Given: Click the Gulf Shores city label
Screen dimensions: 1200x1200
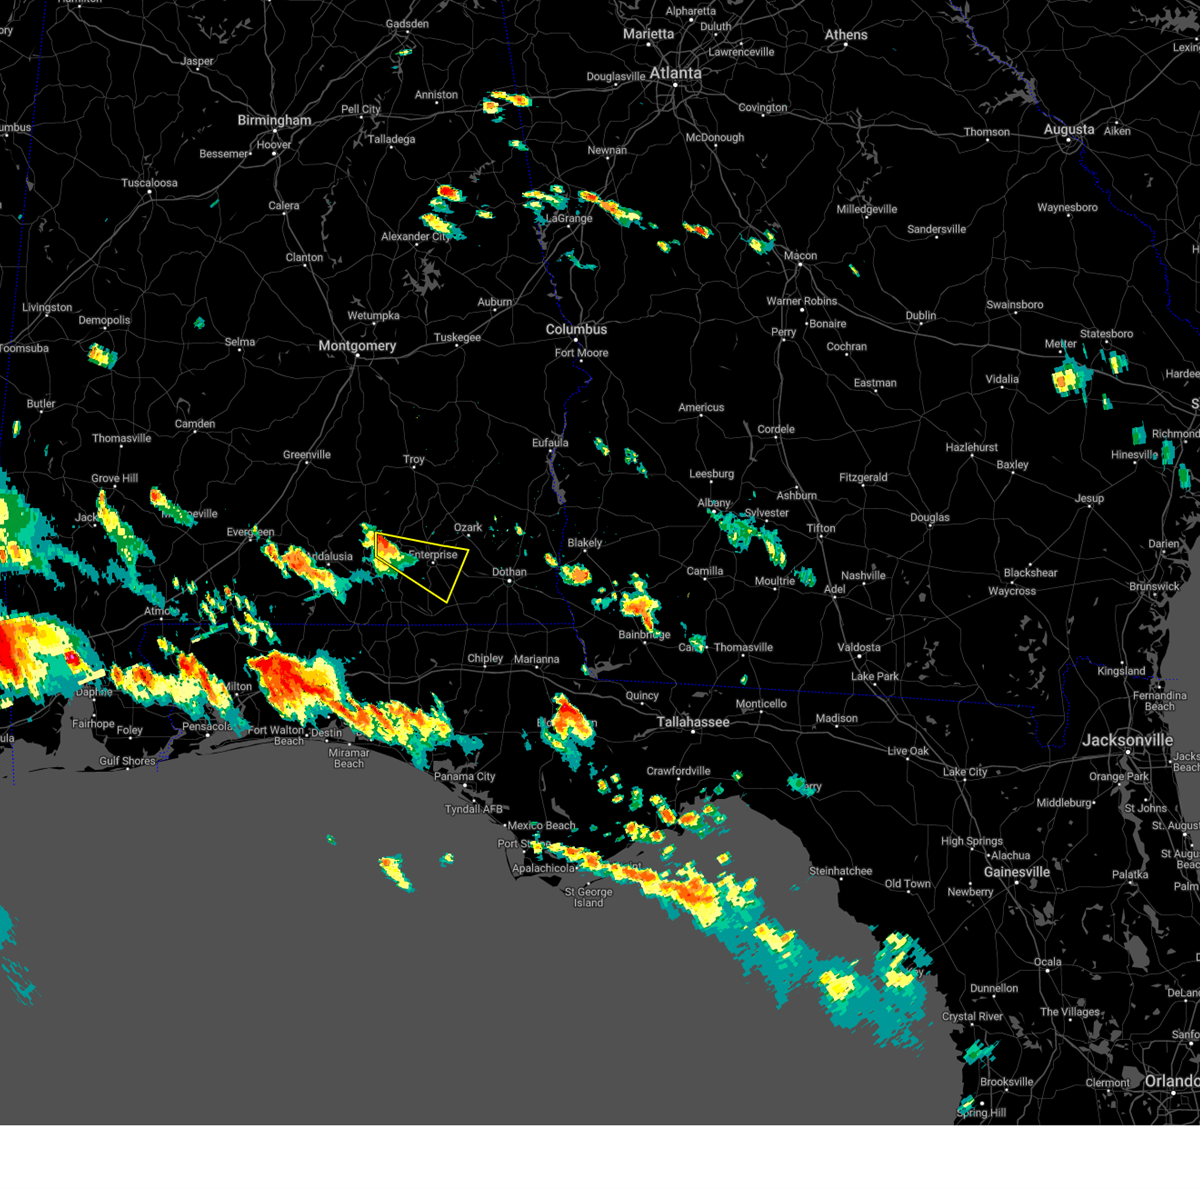Looking at the screenshot, I should [x=128, y=761].
